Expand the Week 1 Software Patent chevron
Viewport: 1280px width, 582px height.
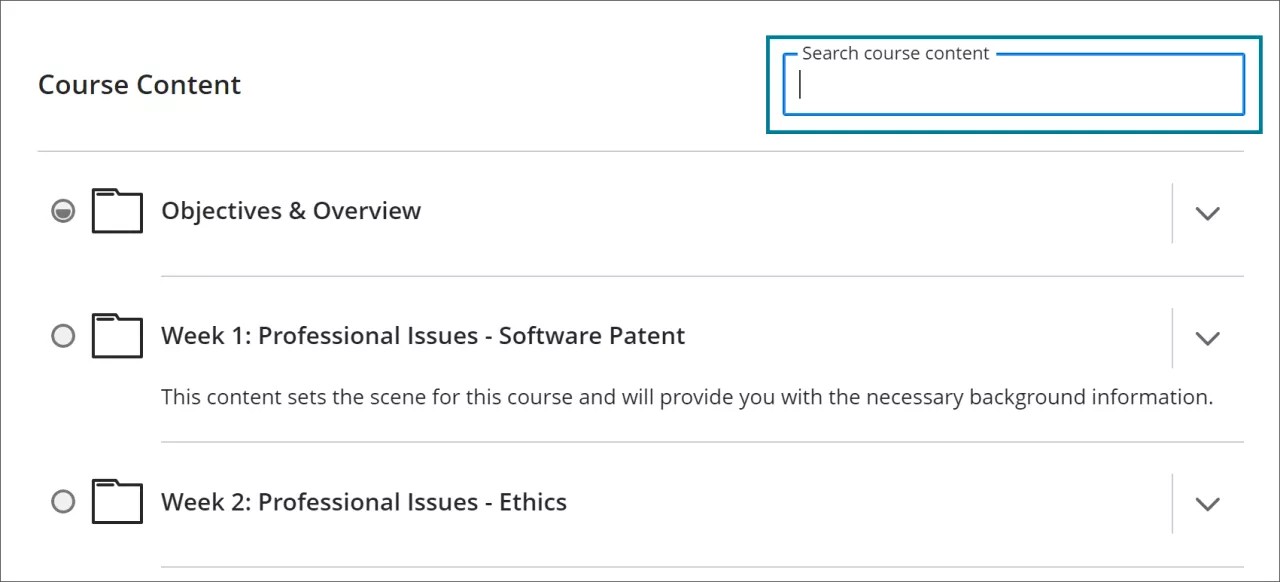coord(1208,339)
